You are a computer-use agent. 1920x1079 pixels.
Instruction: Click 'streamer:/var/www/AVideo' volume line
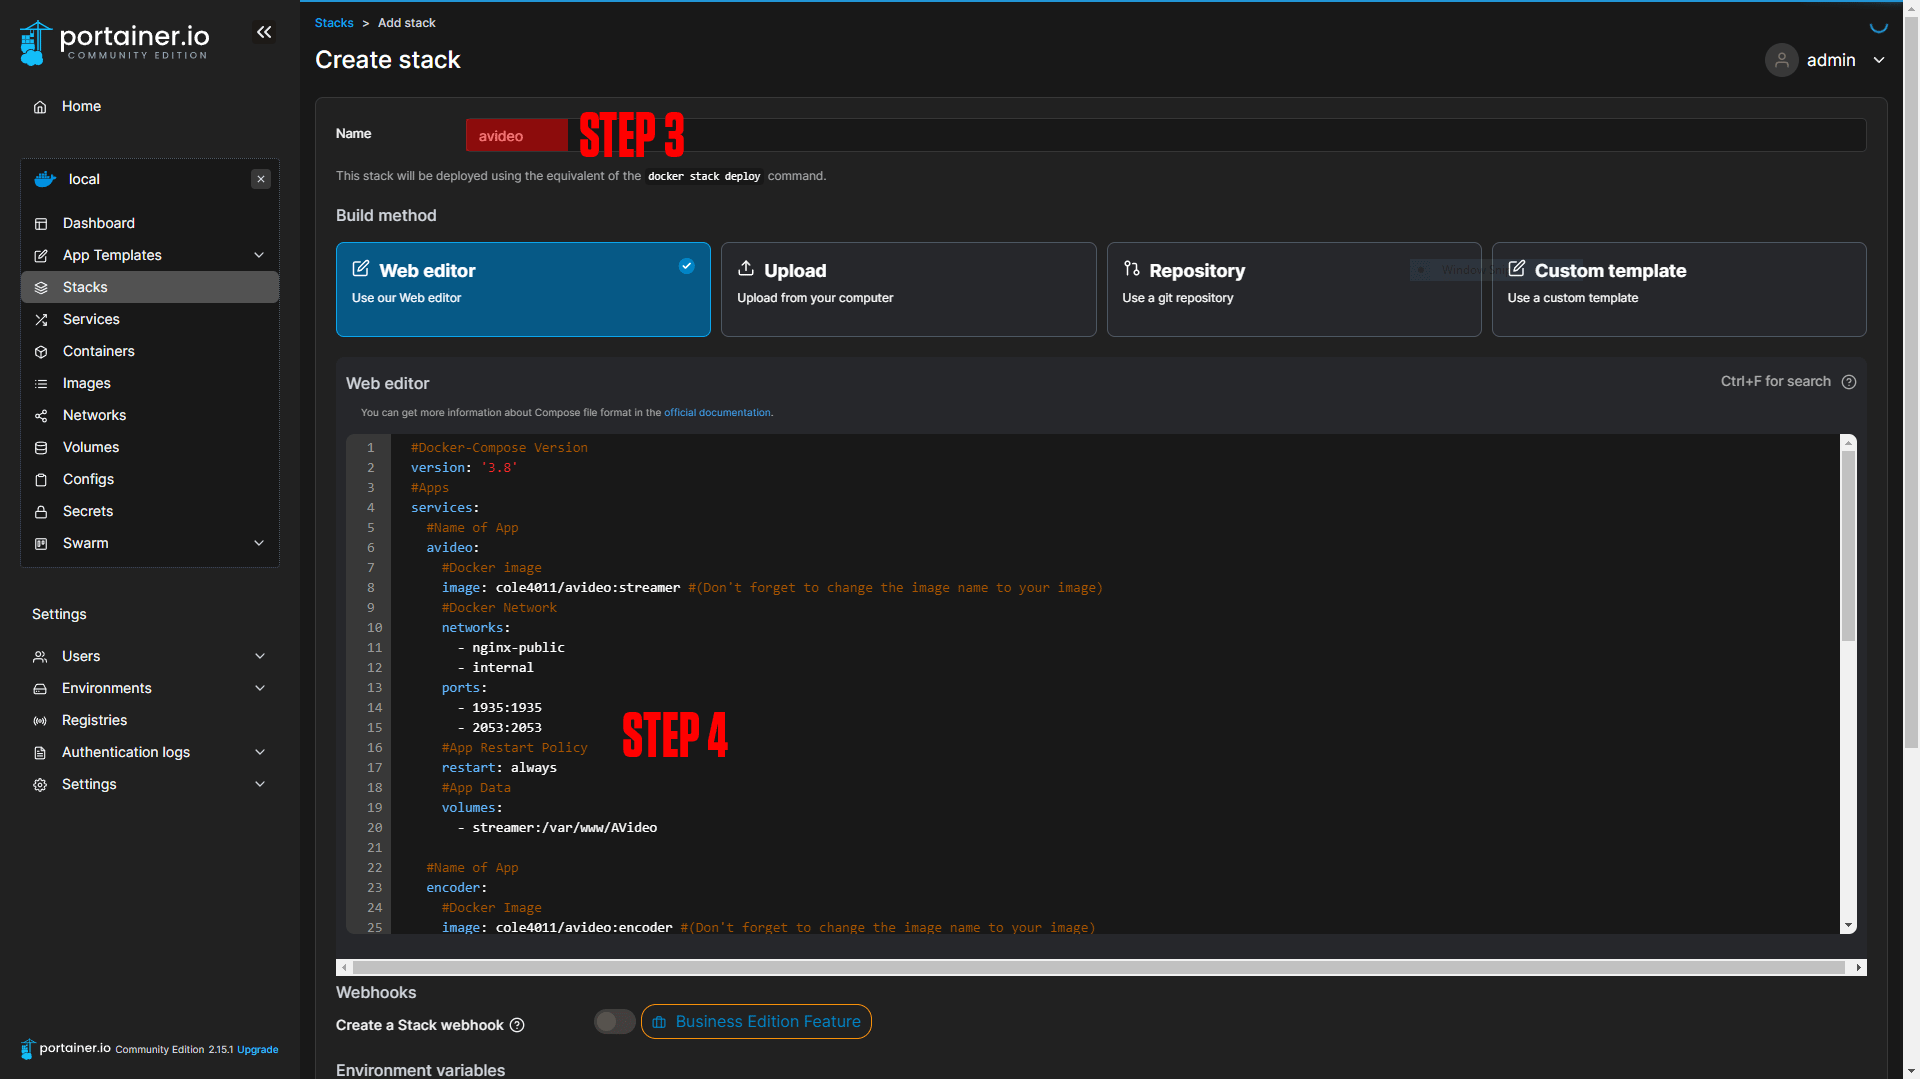pos(564,828)
